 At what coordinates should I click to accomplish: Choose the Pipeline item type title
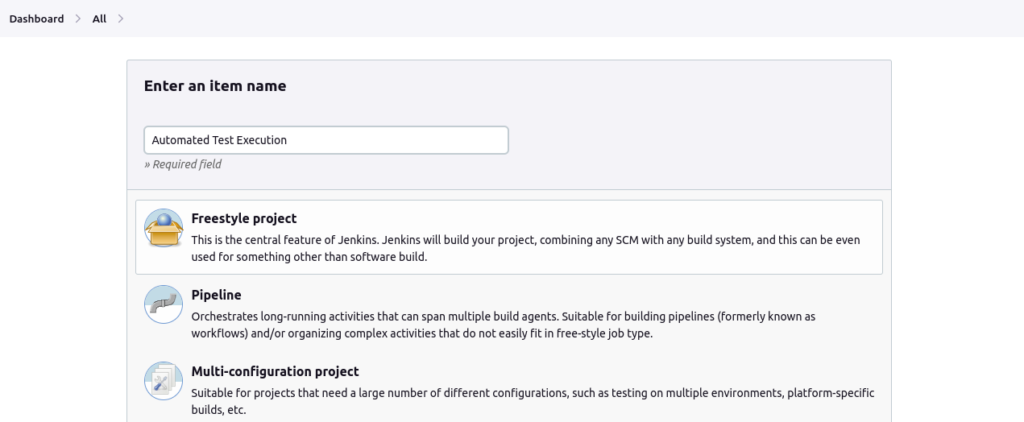(216, 295)
